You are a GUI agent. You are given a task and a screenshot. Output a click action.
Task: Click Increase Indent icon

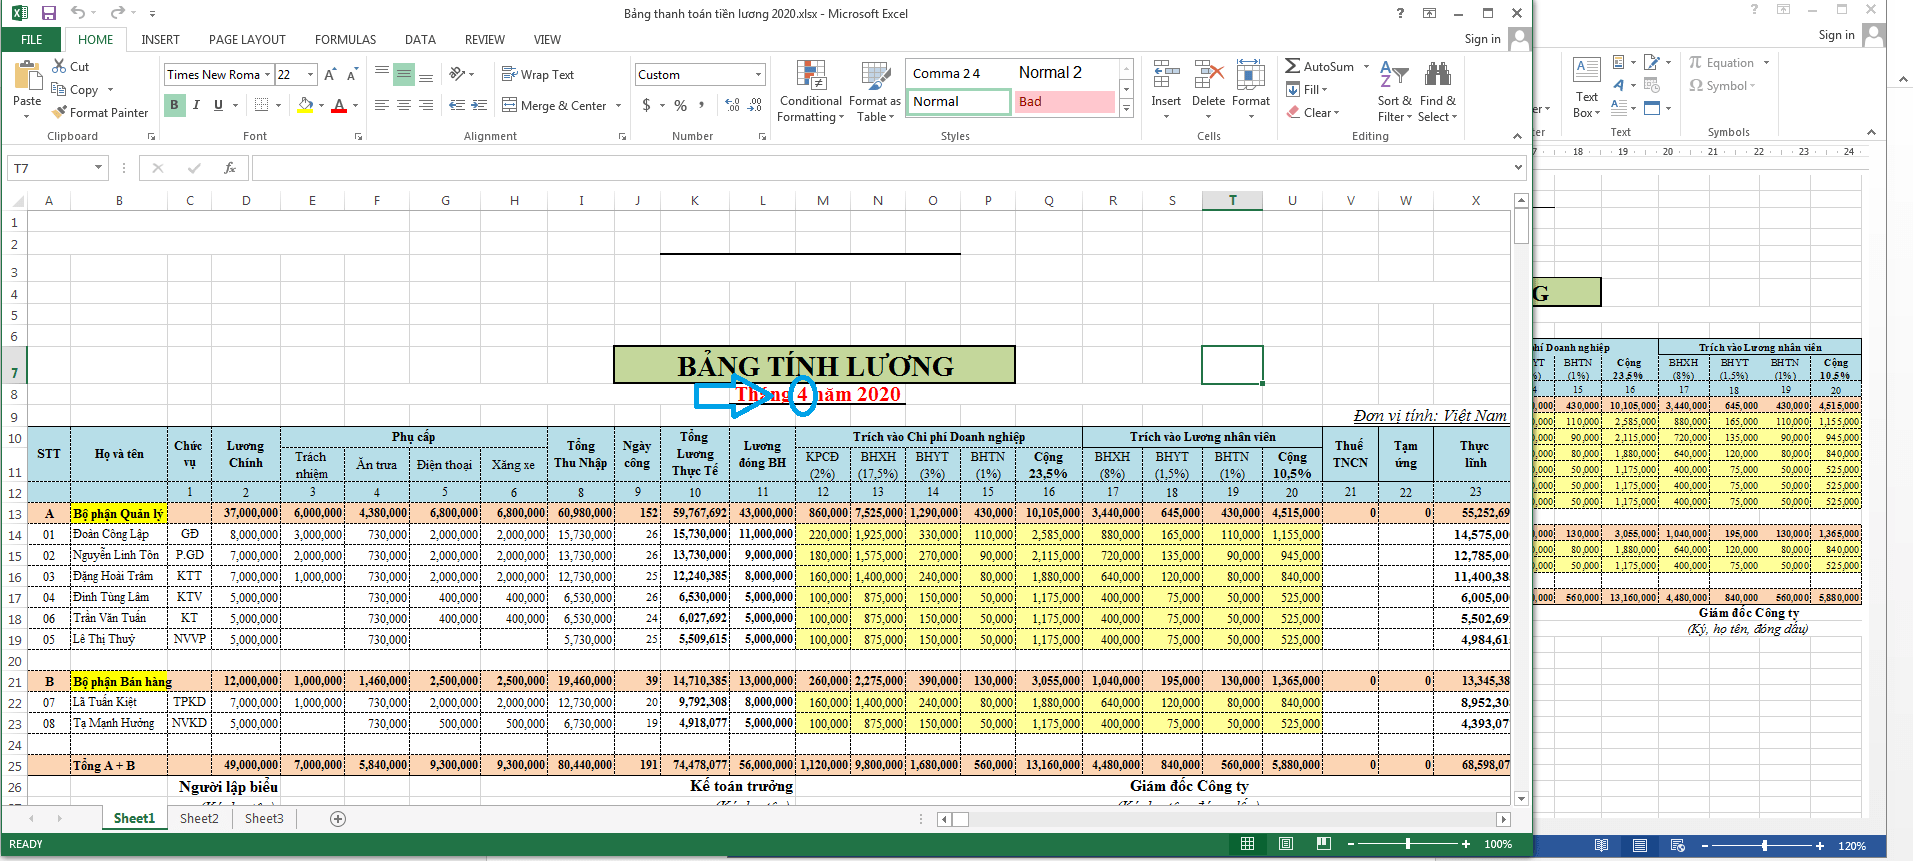coord(479,104)
